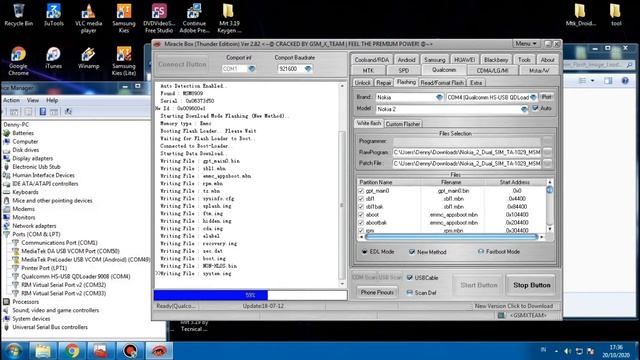Browse for Programmer file button
Viewport: 640px width, 360px height.
point(547,141)
